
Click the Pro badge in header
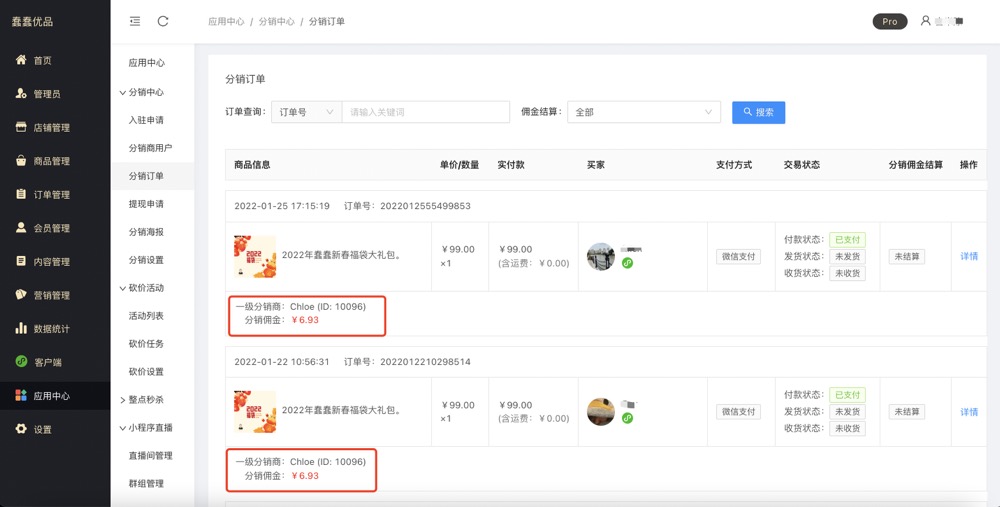point(889,21)
